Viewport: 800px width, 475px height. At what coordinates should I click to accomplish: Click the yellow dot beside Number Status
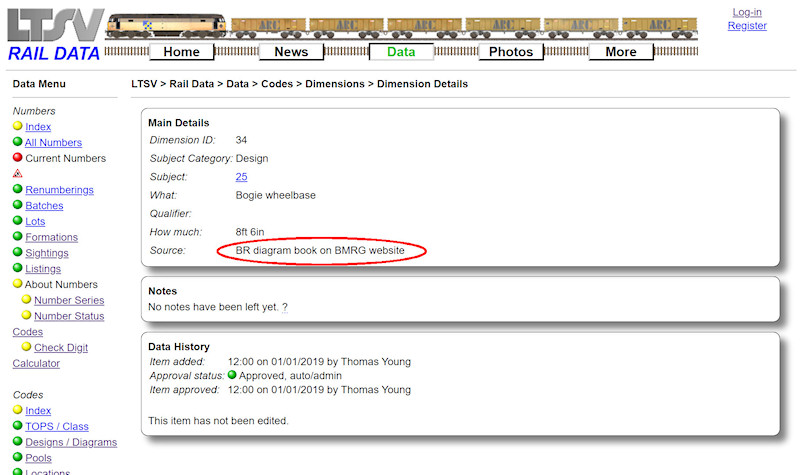pyautogui.click(x=27, y=315)
